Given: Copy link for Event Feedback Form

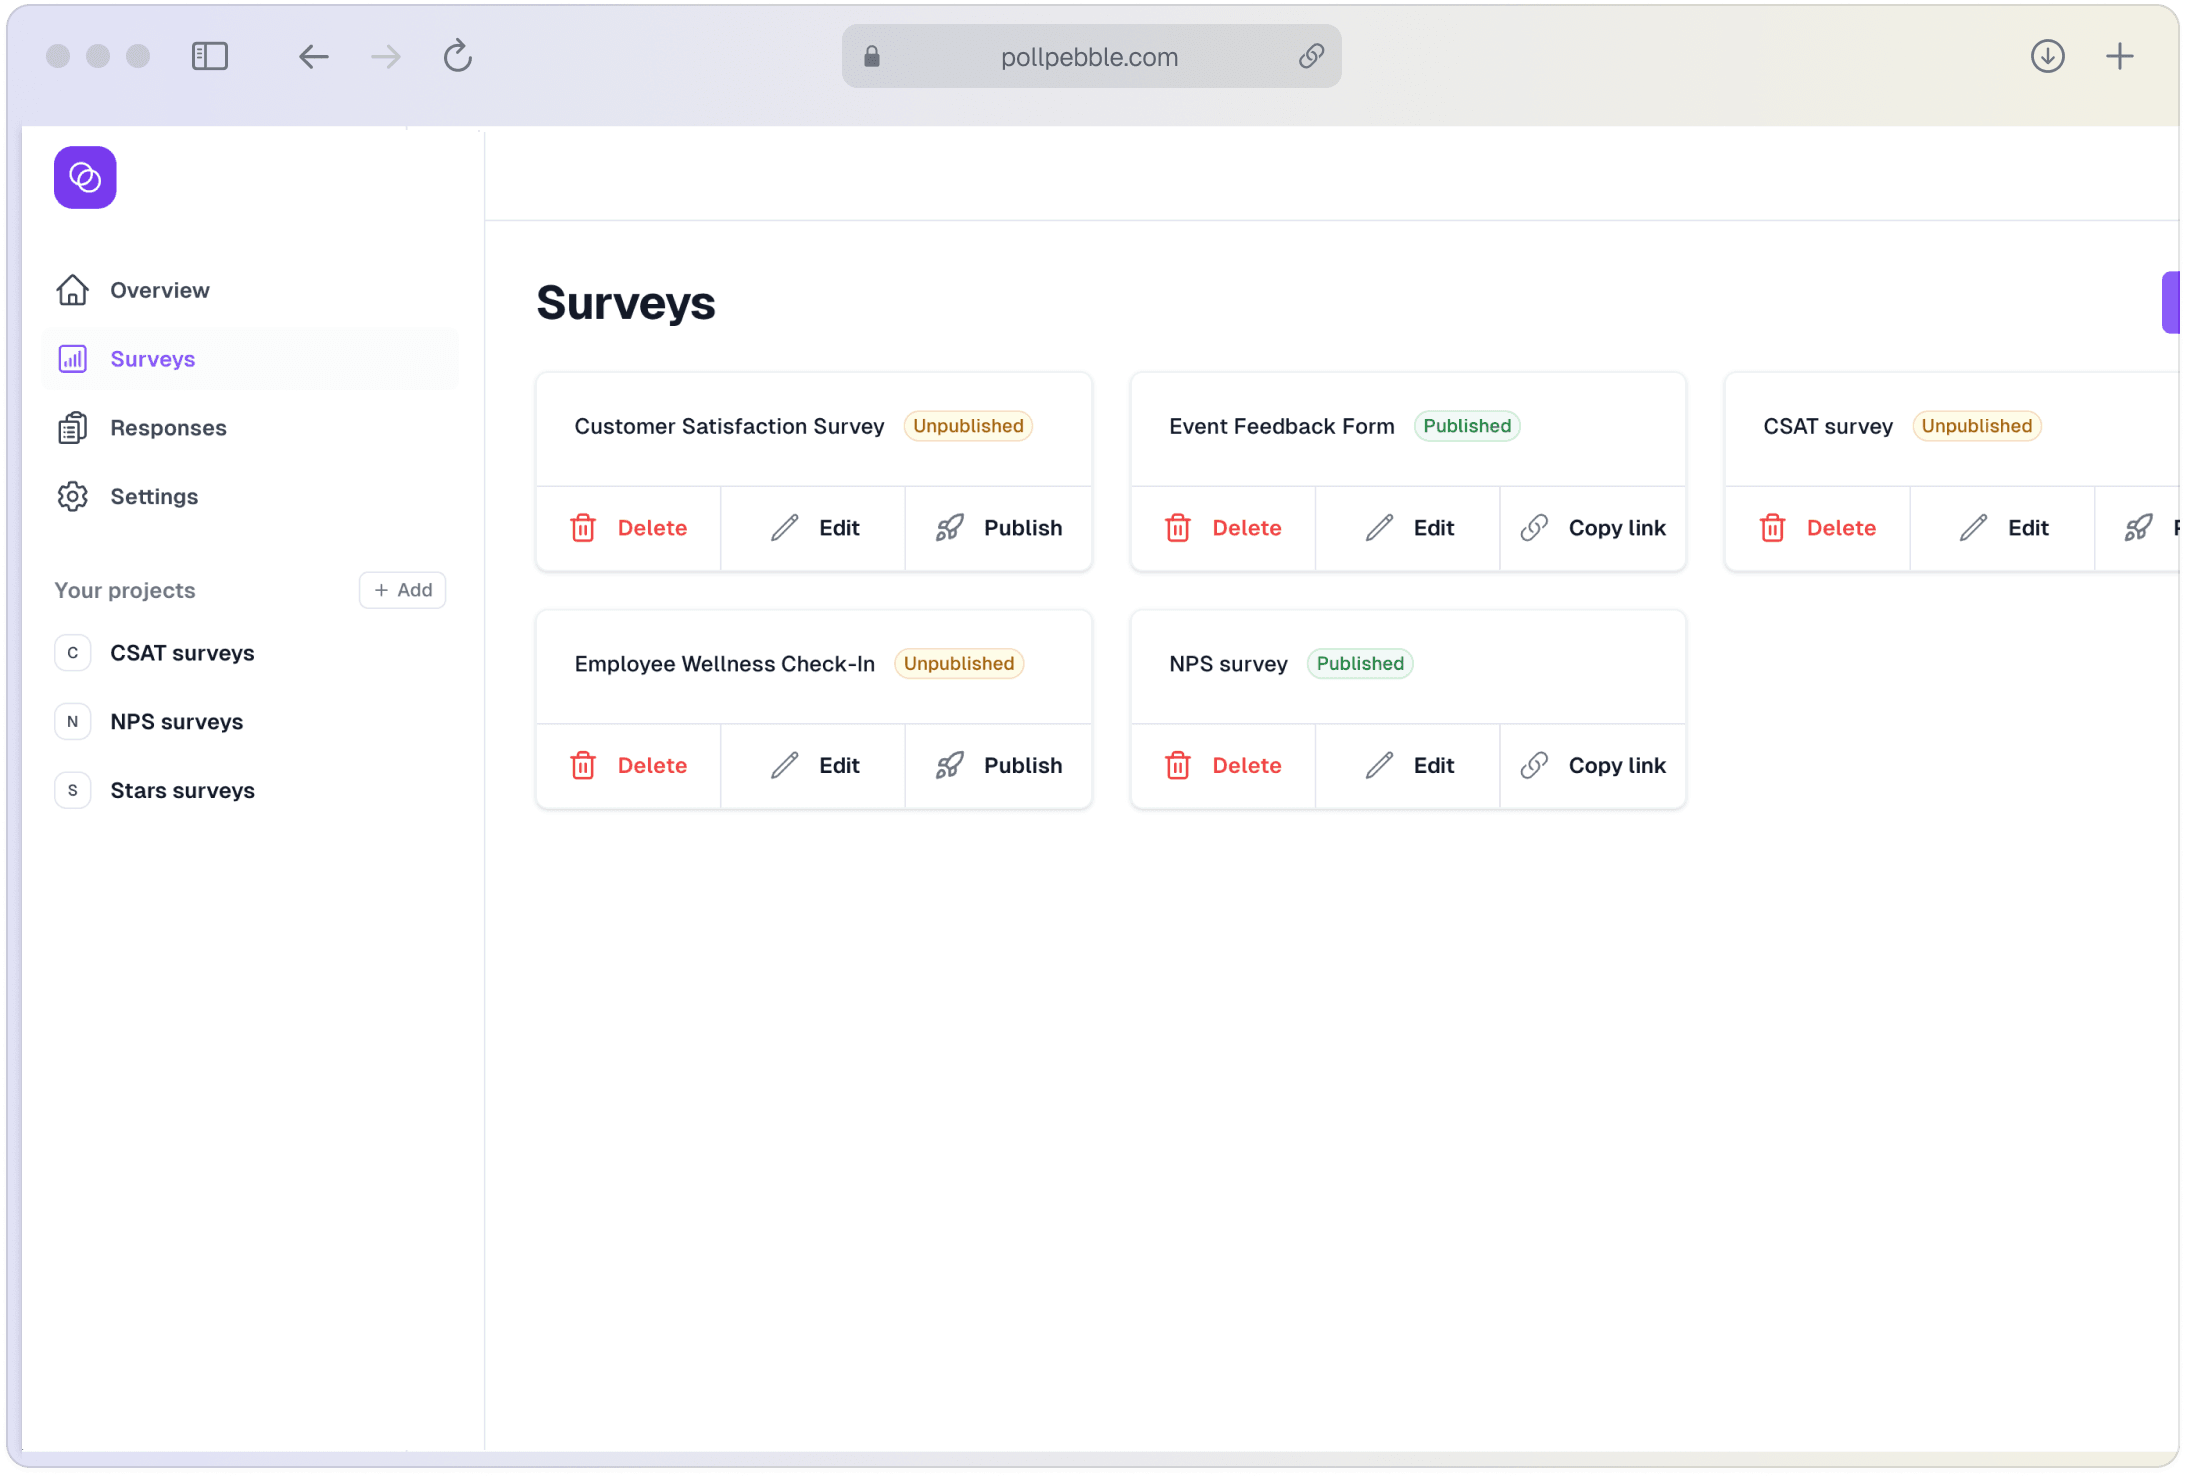Looking at the screenshot, I should [x=1593, y=528].
